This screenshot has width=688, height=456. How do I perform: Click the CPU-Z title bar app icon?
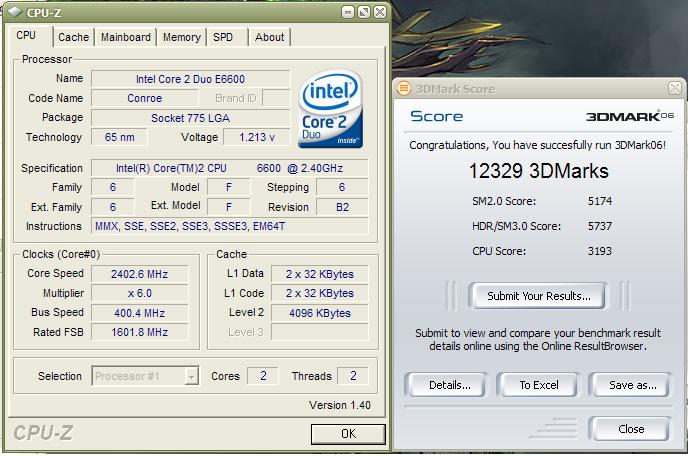coord(14,12)
